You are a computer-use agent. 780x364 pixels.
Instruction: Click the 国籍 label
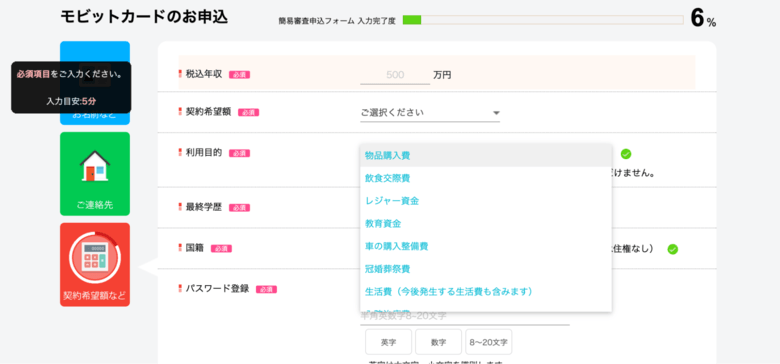point(195,248)
